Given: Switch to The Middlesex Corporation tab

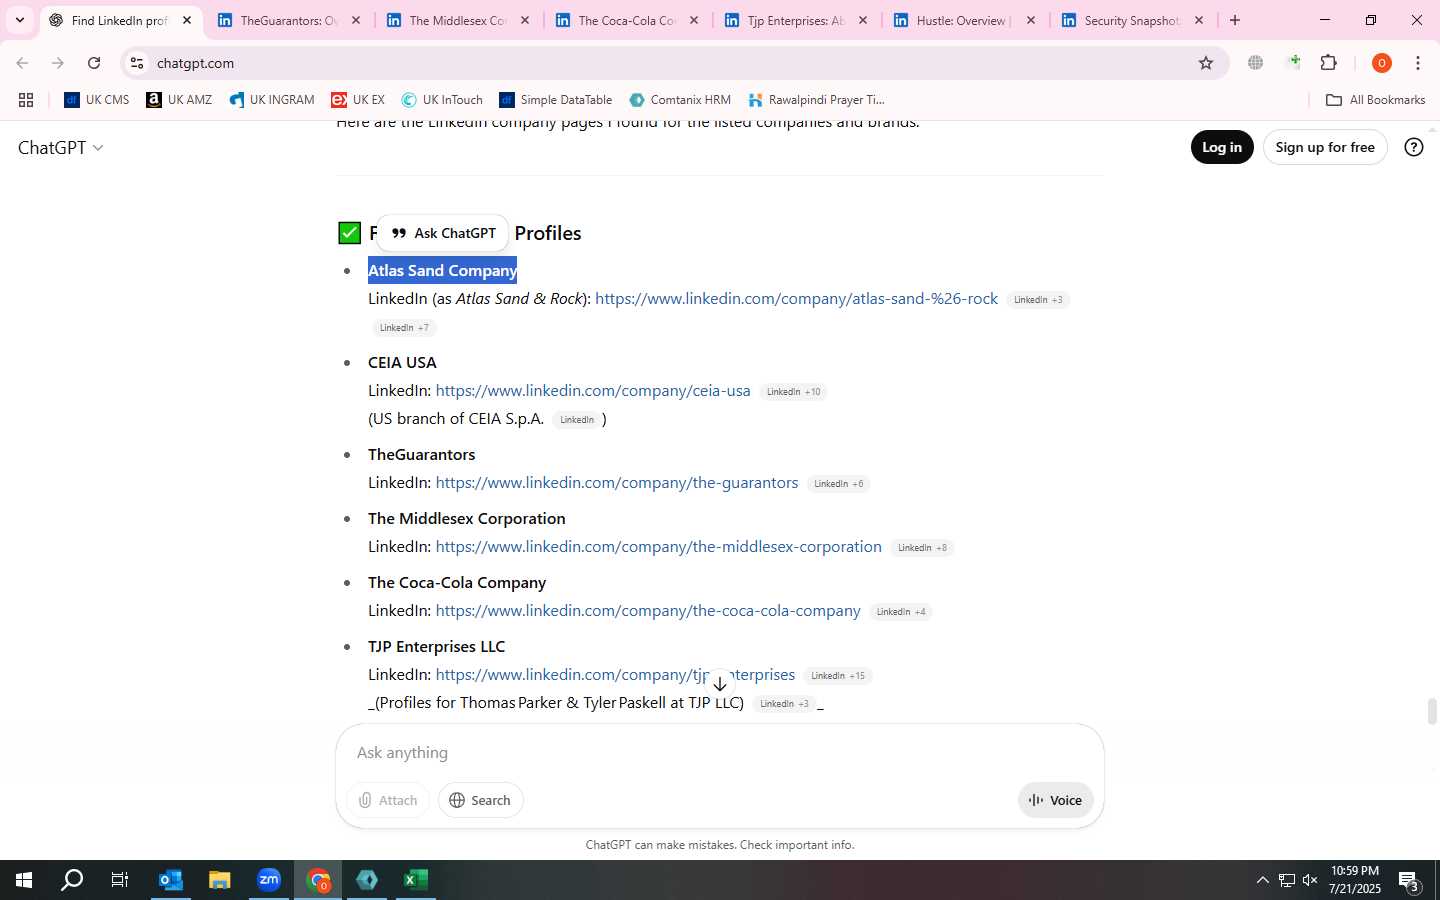Looking at the screenshot, I should [x=457, y=20].
